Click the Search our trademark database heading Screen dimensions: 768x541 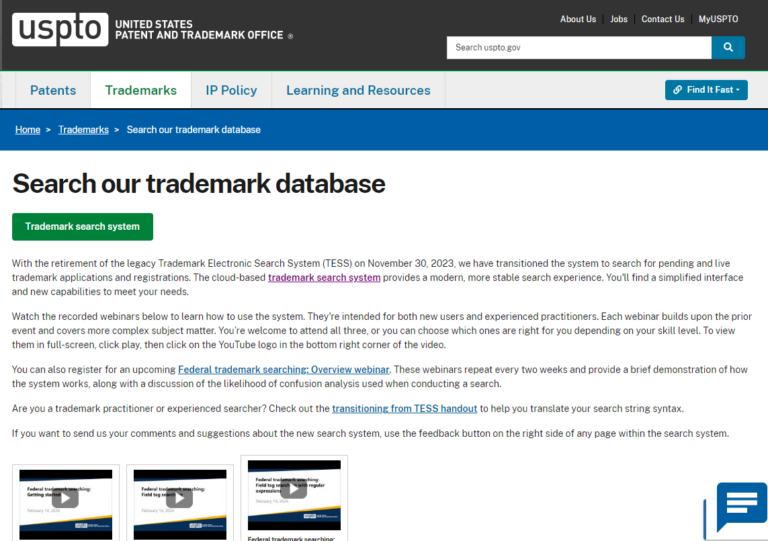pyautogui.click(x=199, y=184)
